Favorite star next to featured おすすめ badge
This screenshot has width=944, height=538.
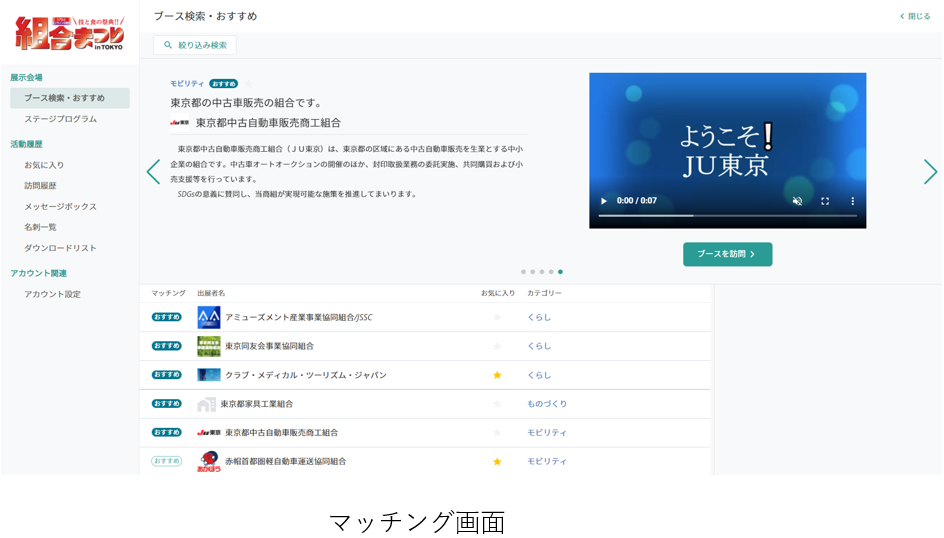point(248,84)
